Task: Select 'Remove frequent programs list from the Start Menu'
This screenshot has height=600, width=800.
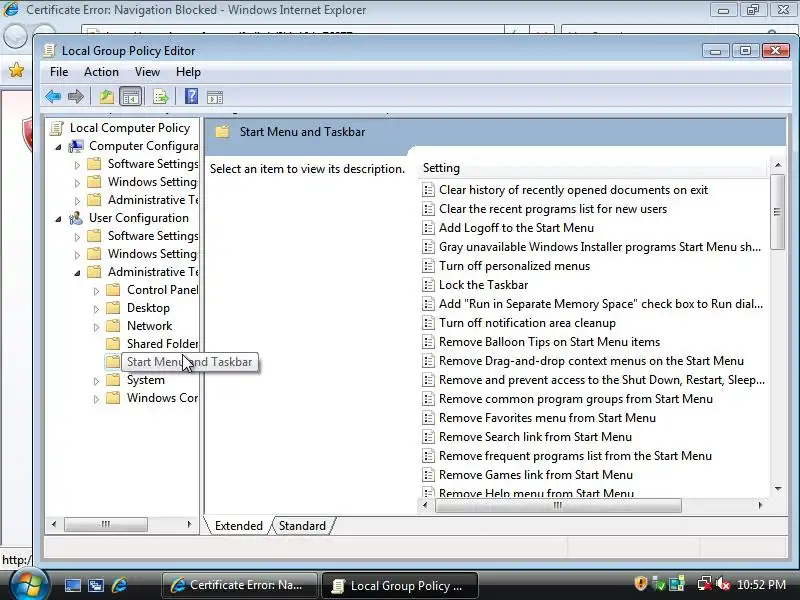Action: point(575,456)
